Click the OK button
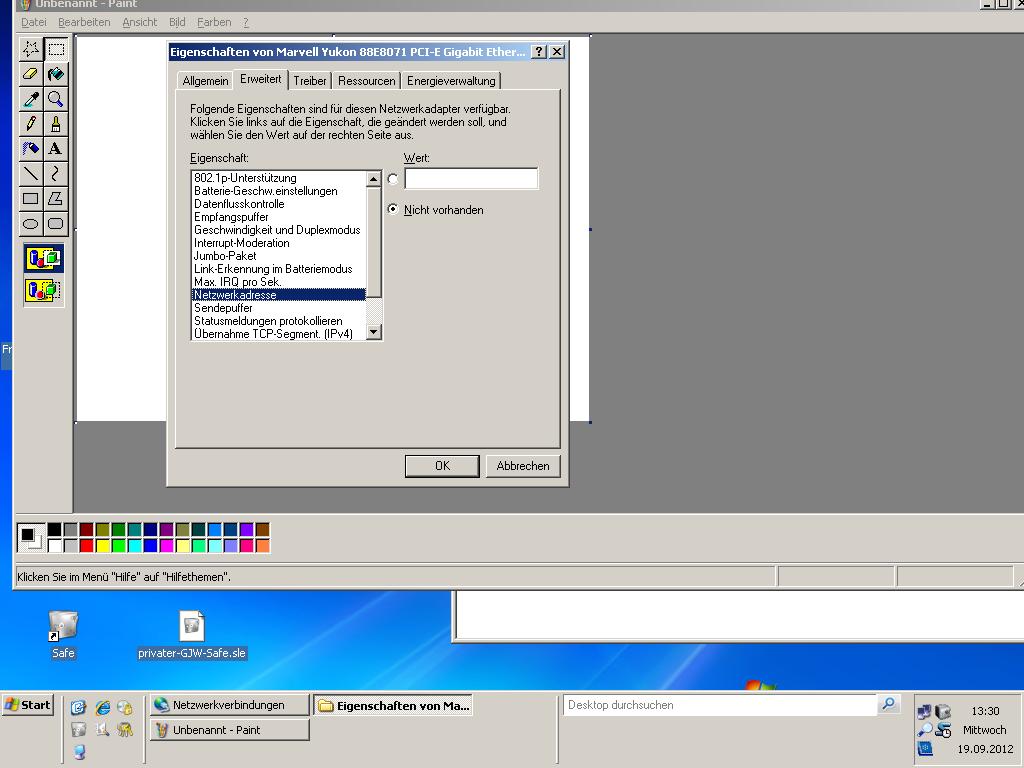Image resolution: width=1024 pixels, height=768 pixels. pos(442,466)
